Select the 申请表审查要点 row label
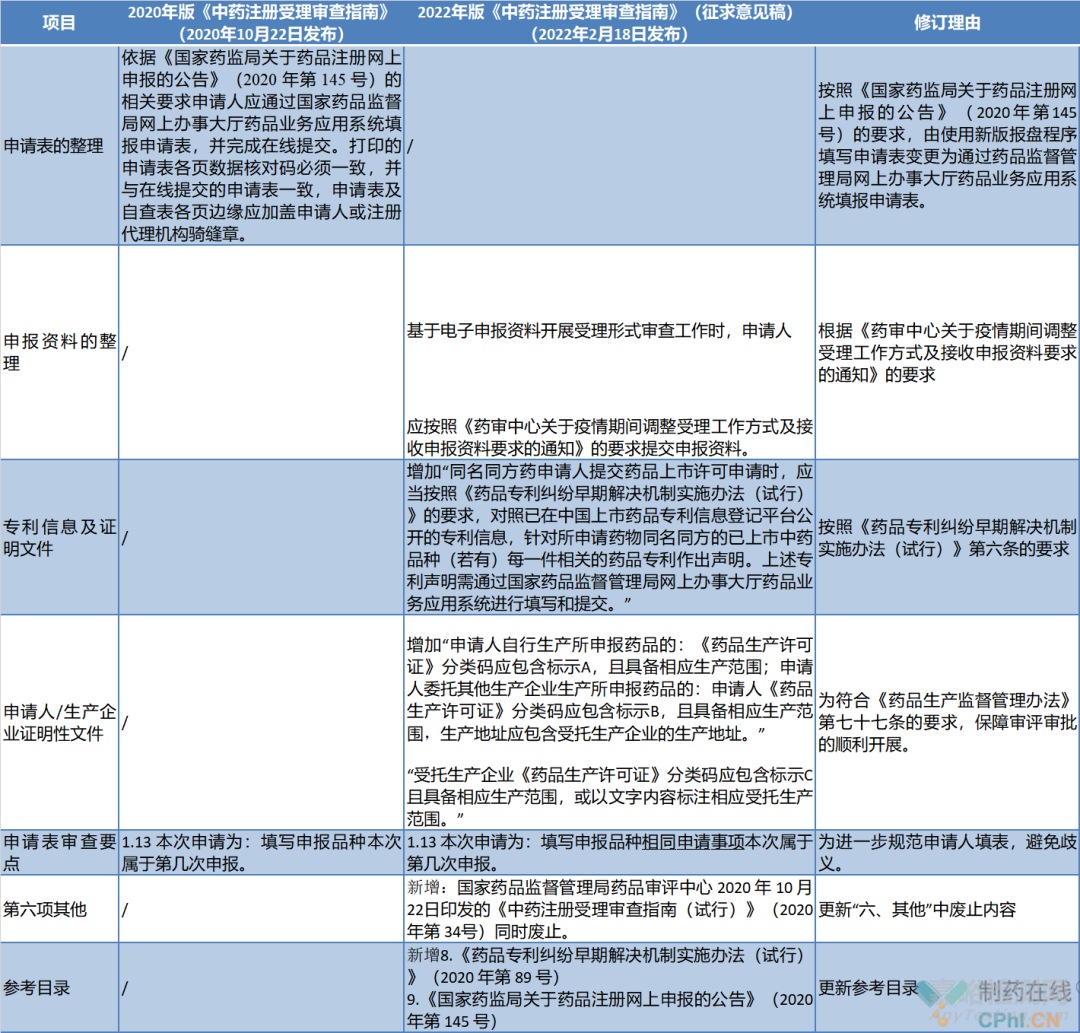The image size is (1080, 1033). click(59, 853)
